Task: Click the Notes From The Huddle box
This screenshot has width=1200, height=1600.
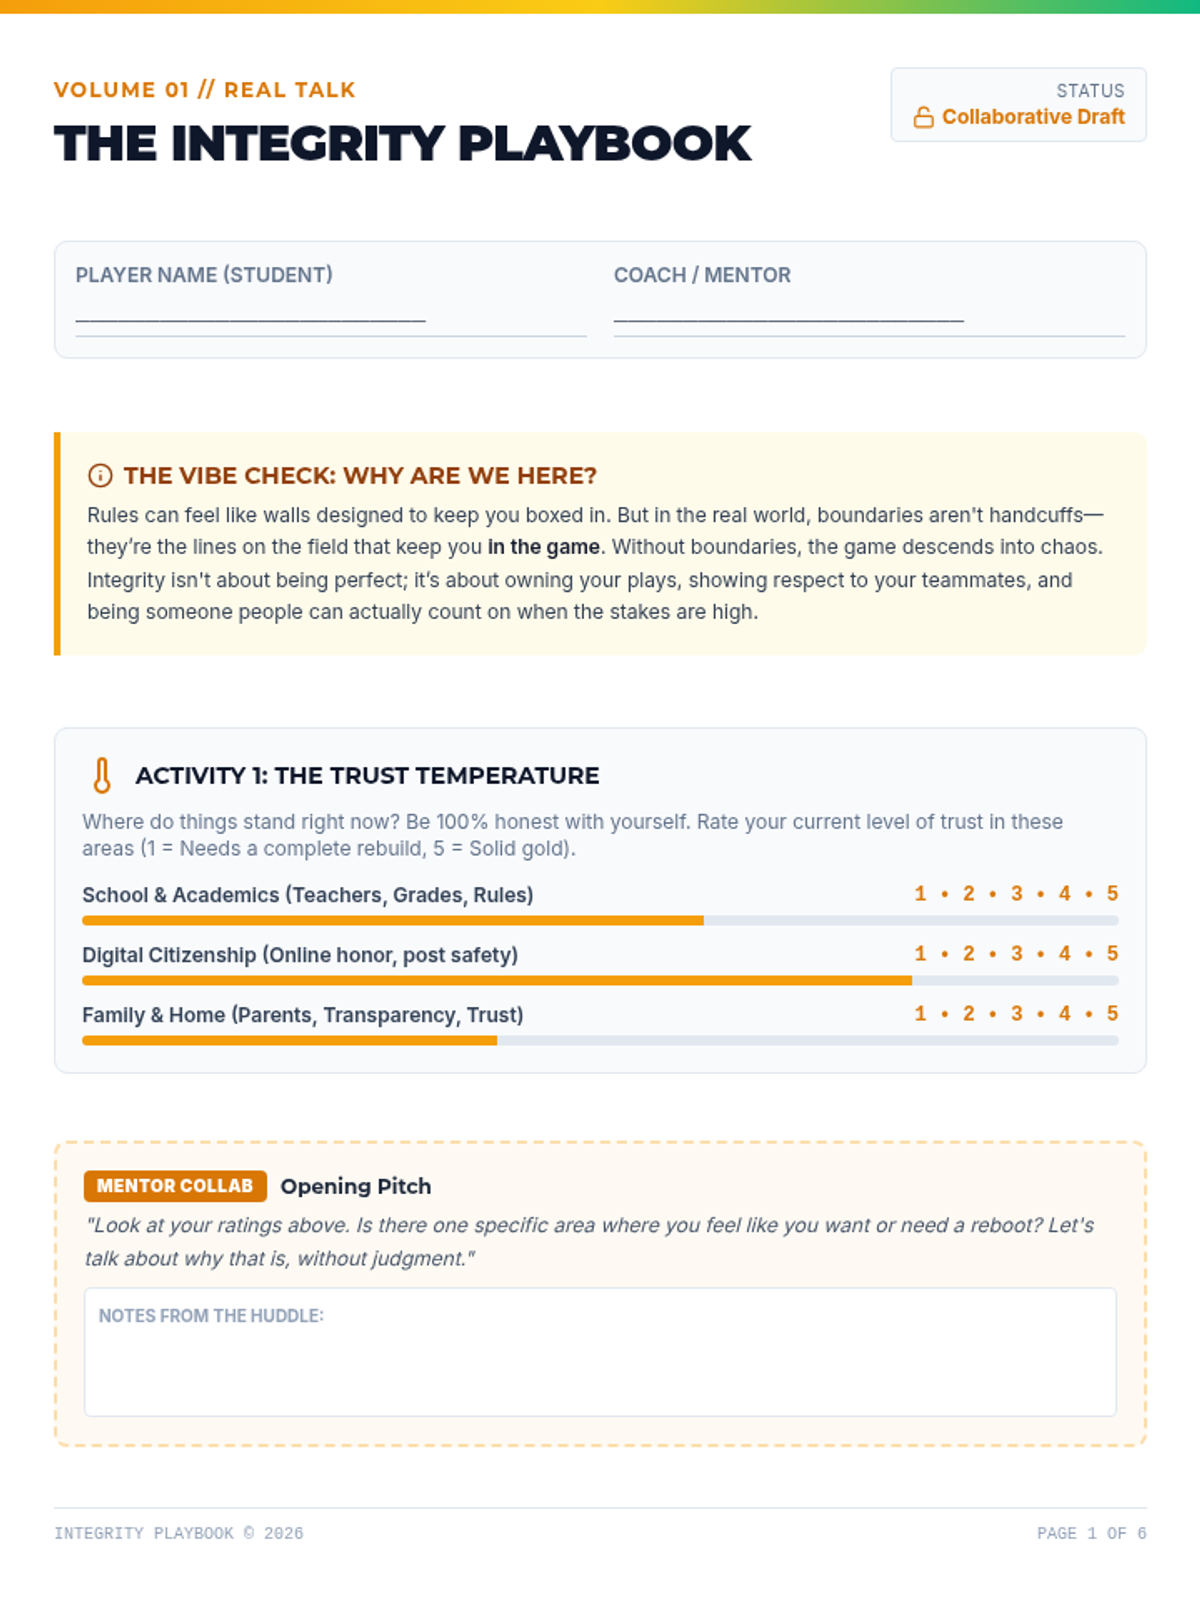Action: 600,1352
